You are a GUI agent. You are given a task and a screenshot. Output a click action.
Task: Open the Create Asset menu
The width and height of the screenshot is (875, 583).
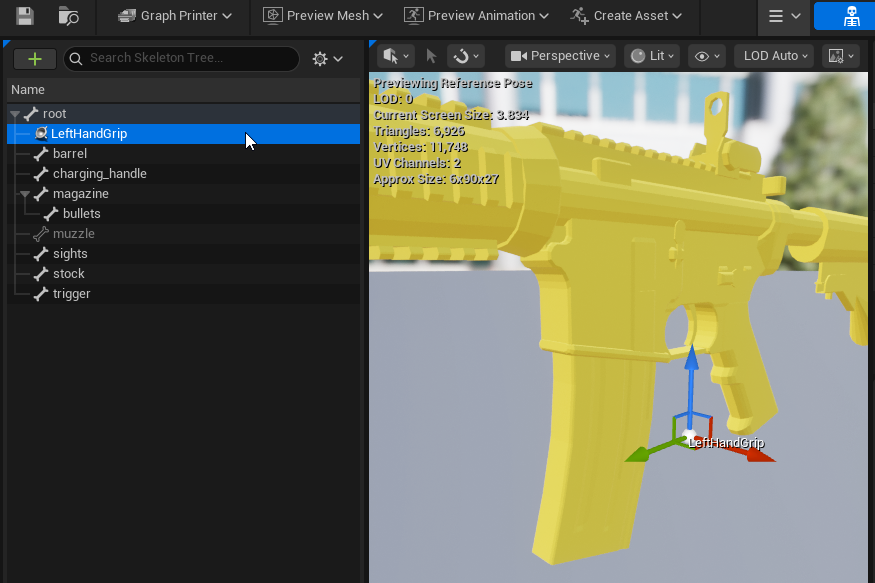click(626, 16)
